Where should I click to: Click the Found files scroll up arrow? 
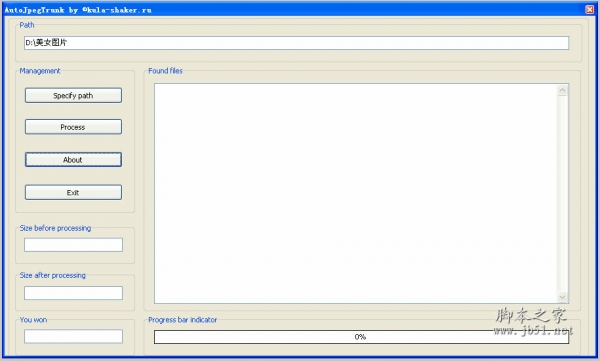562,91
